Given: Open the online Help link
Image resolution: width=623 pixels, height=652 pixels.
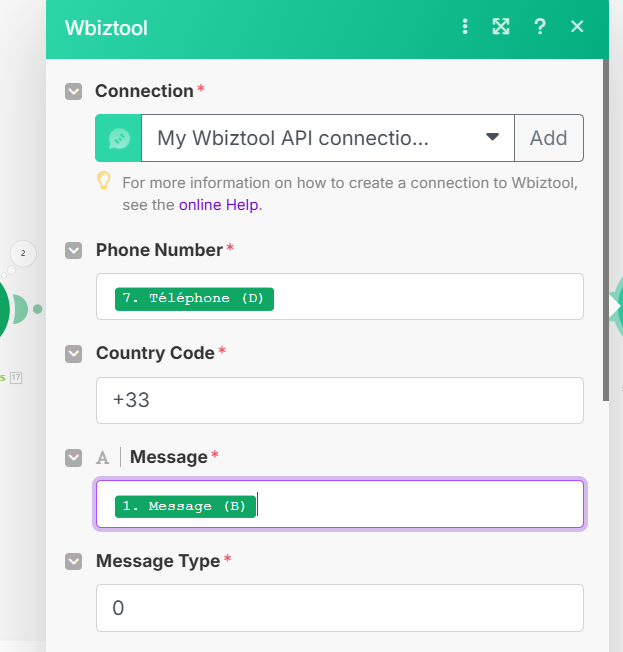Looking at the screenshot, I should click(219, 205).
